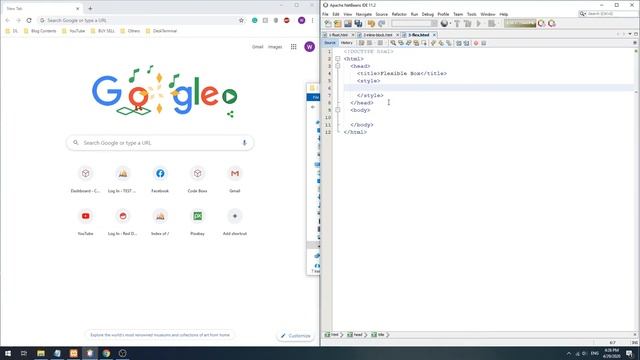640x360 pixels.
Task: Open the Navigate menu in NetBeans
Action: click(x=364, y=14)
